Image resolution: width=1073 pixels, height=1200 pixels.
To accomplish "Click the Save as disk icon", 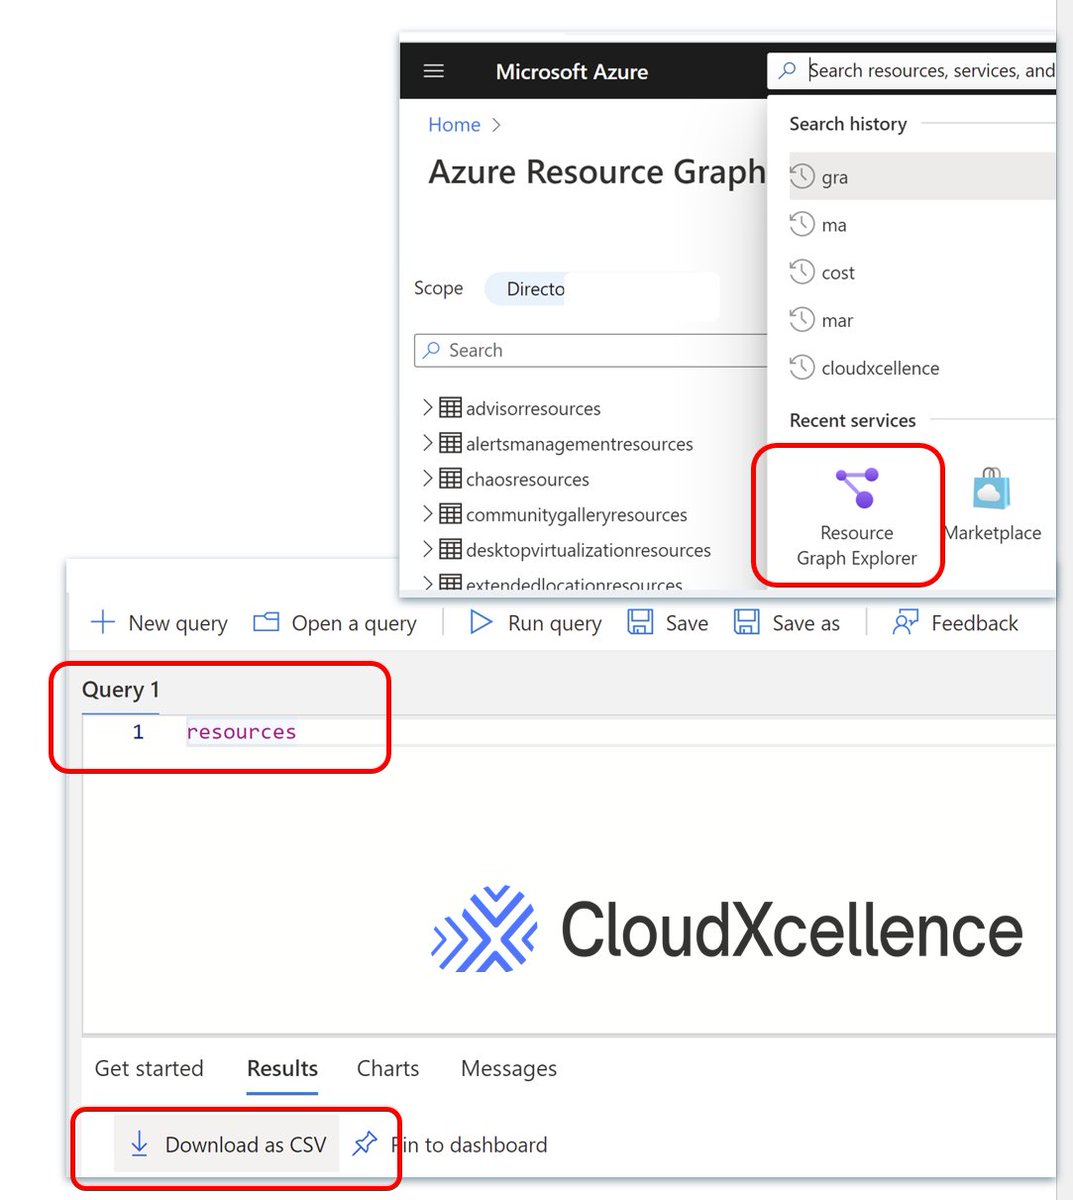I will (x=746, y=622).
